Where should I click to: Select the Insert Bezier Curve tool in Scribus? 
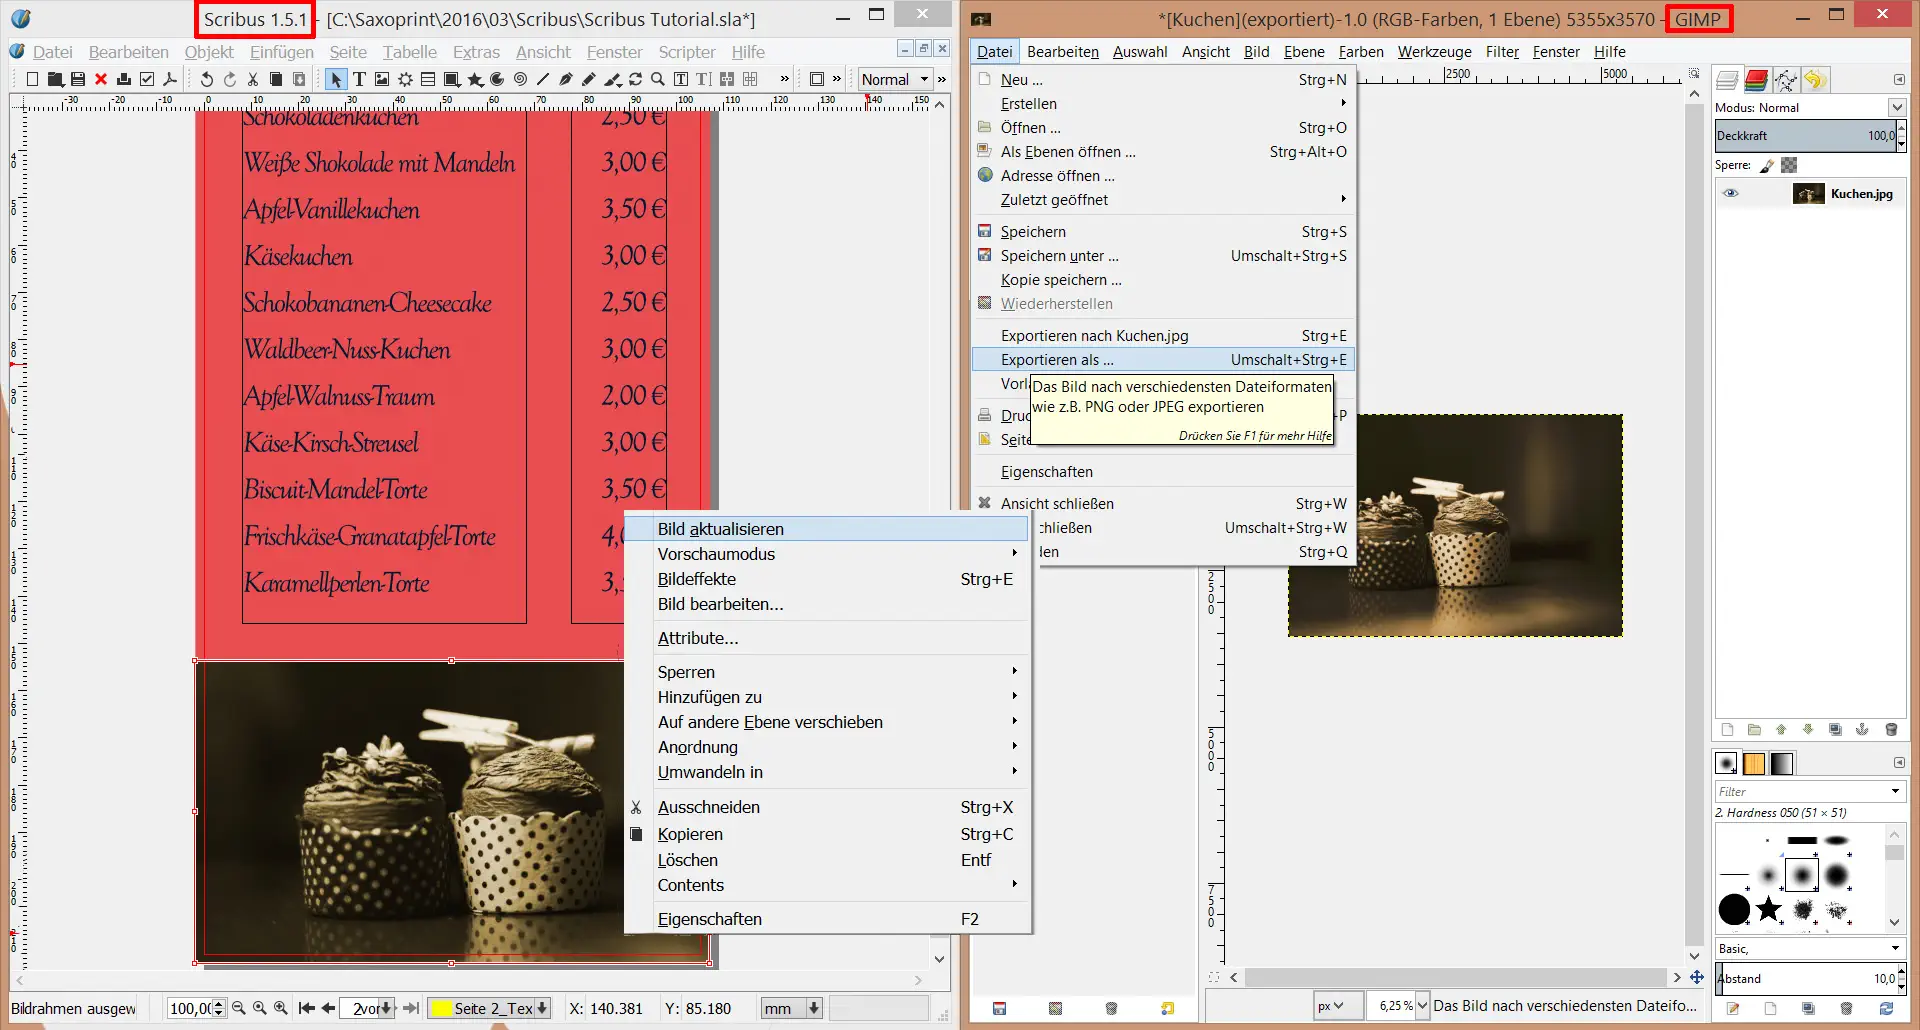pos(566,79)
